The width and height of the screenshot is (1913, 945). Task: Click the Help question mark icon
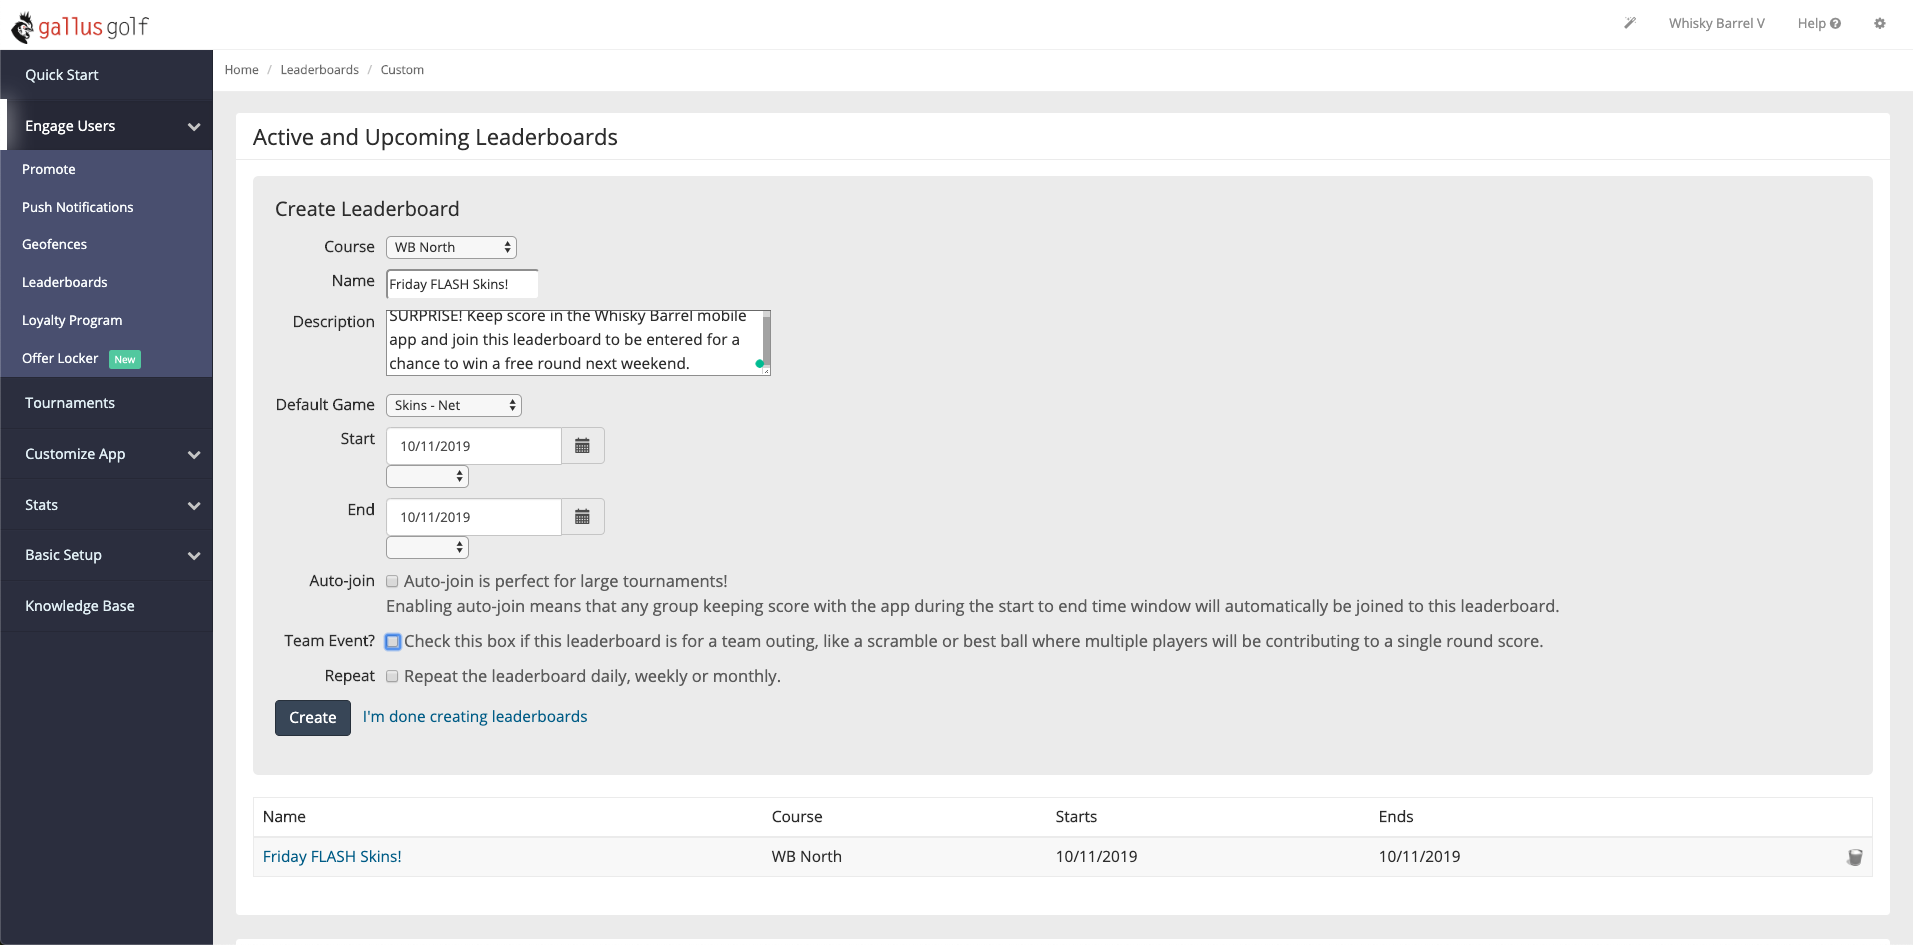pos(1836,24)
